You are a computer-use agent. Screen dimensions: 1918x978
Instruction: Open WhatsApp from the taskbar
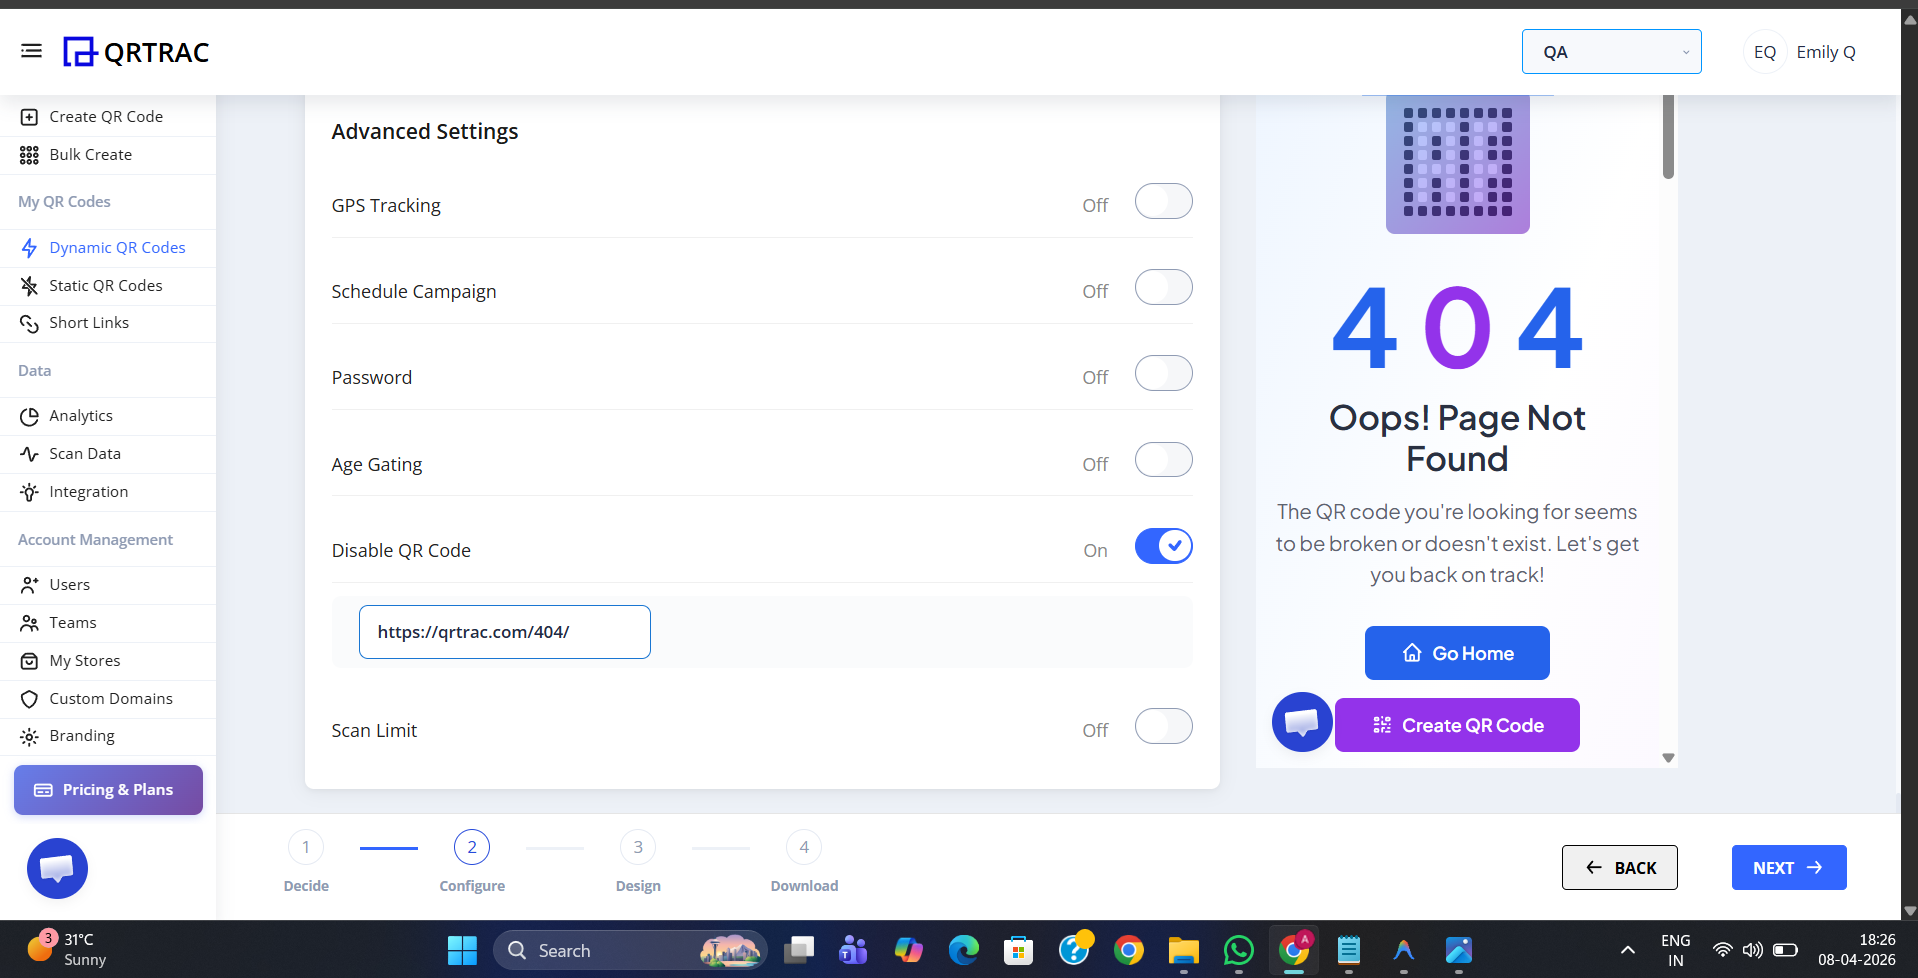(x=1238, y=950)
